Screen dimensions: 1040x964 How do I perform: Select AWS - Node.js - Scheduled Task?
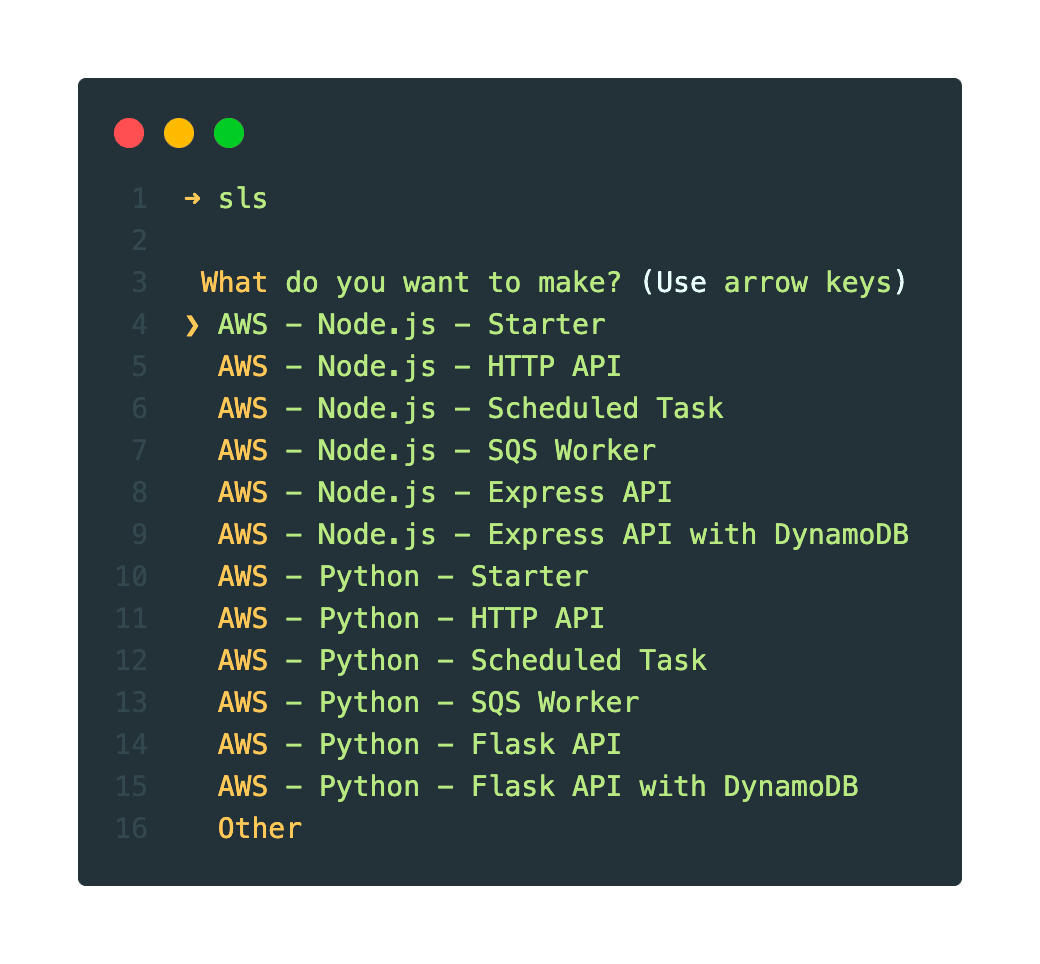[x=470, y=409]
